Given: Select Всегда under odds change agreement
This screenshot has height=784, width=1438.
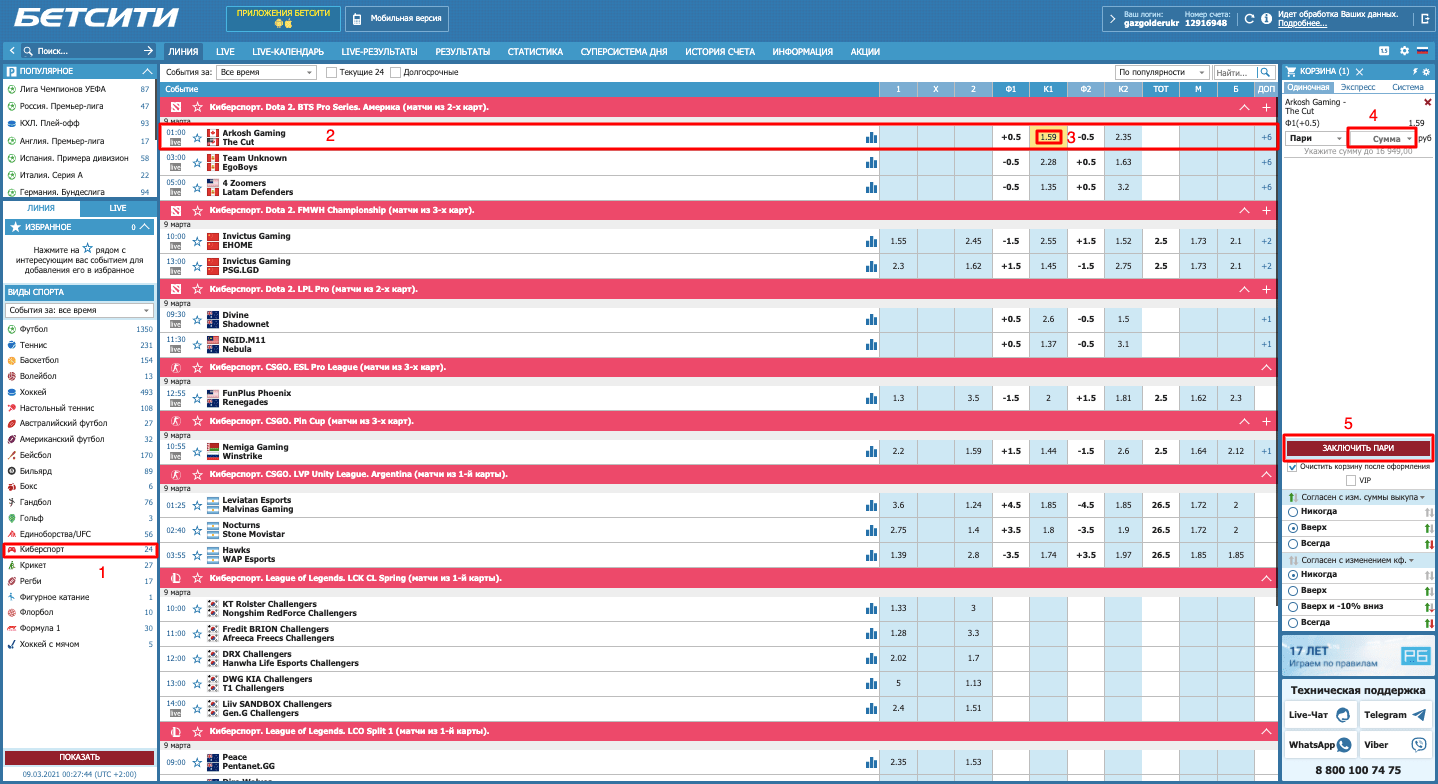Looking at the screenshot, I should click(x=1294, y=623).
